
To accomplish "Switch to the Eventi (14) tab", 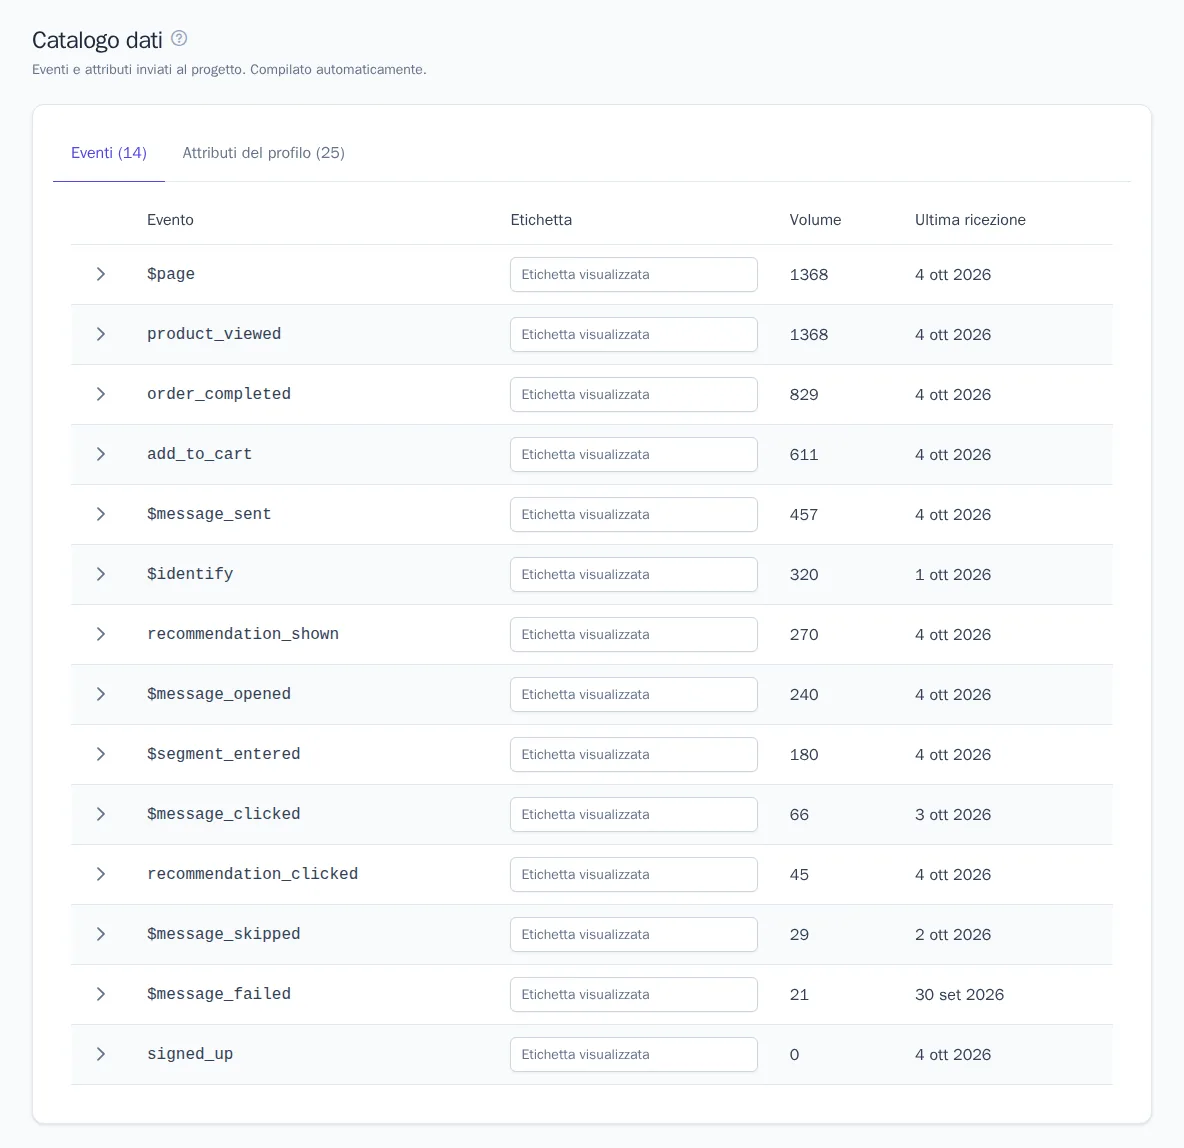I will coord(109,153).
